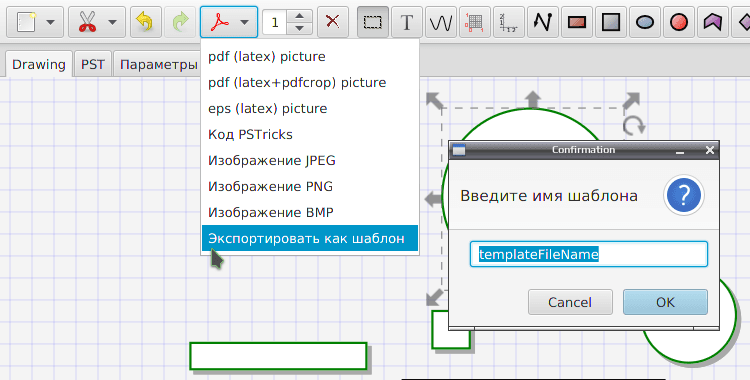
Task: Select the red circle tool
Action: coord(679,22)
